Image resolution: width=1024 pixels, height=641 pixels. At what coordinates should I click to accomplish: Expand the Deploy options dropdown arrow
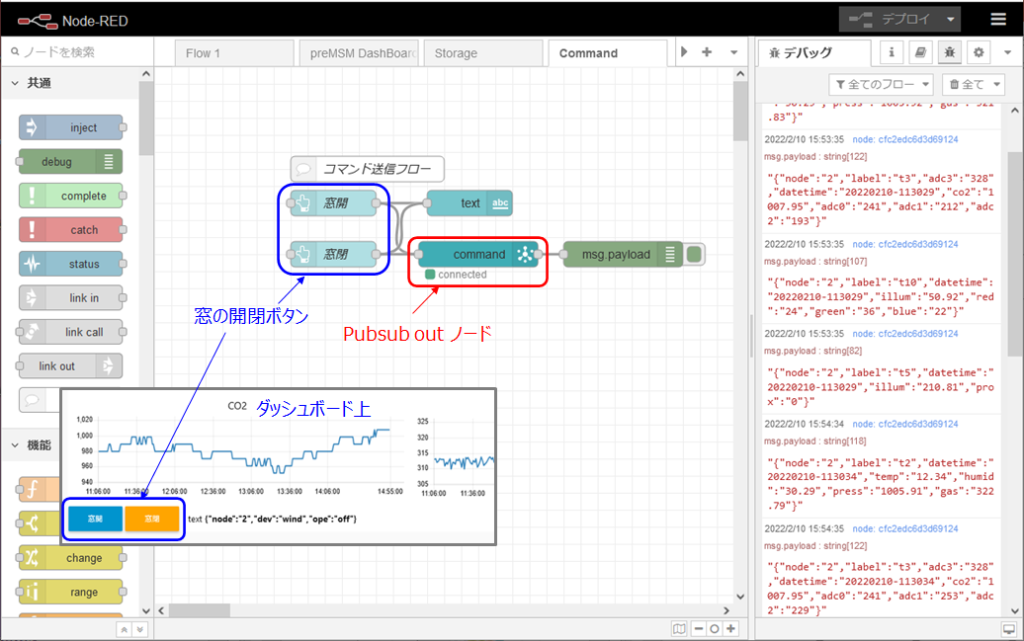pos(950,19)
